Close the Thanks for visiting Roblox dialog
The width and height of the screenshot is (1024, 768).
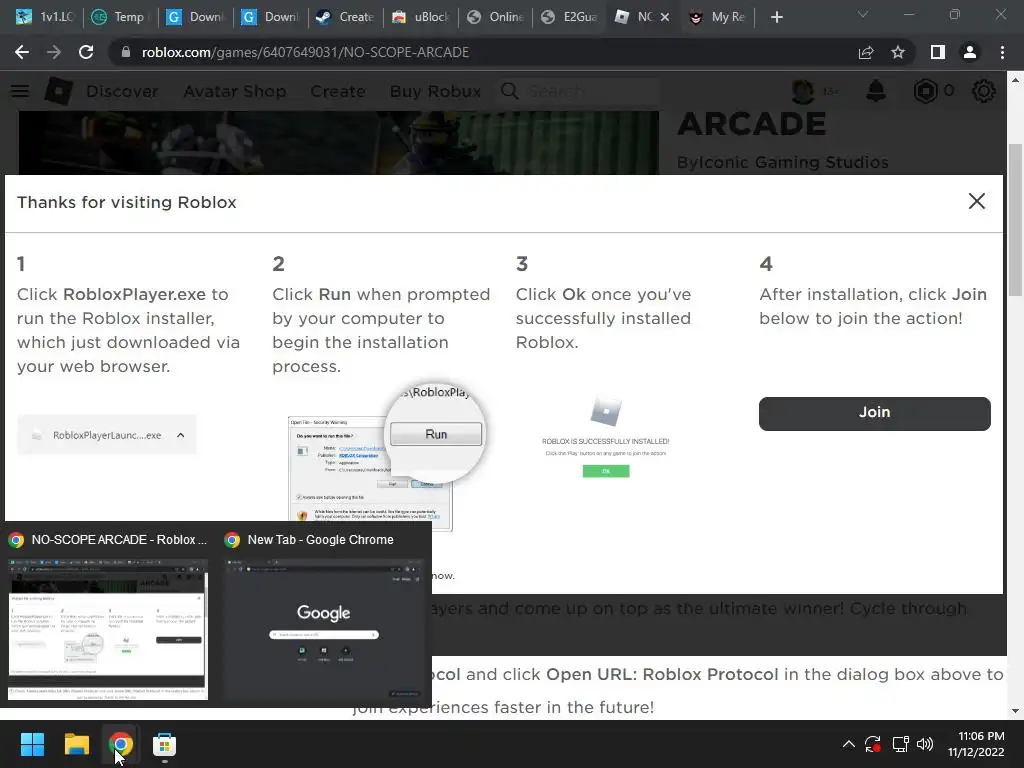click(976, 201)
